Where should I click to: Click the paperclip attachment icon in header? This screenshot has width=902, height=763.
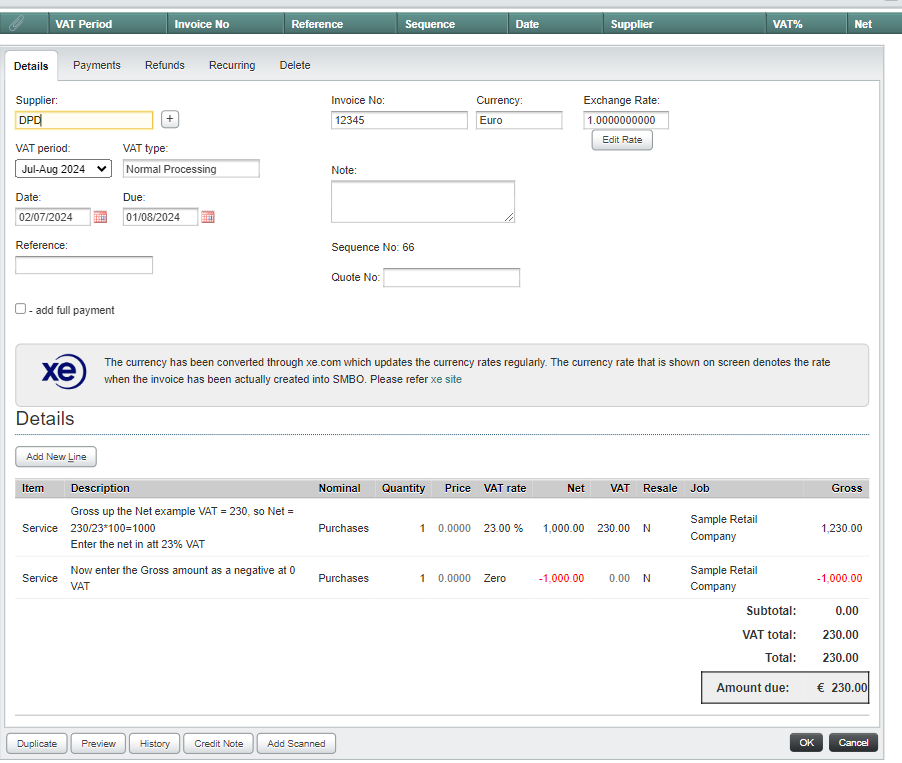17,23
